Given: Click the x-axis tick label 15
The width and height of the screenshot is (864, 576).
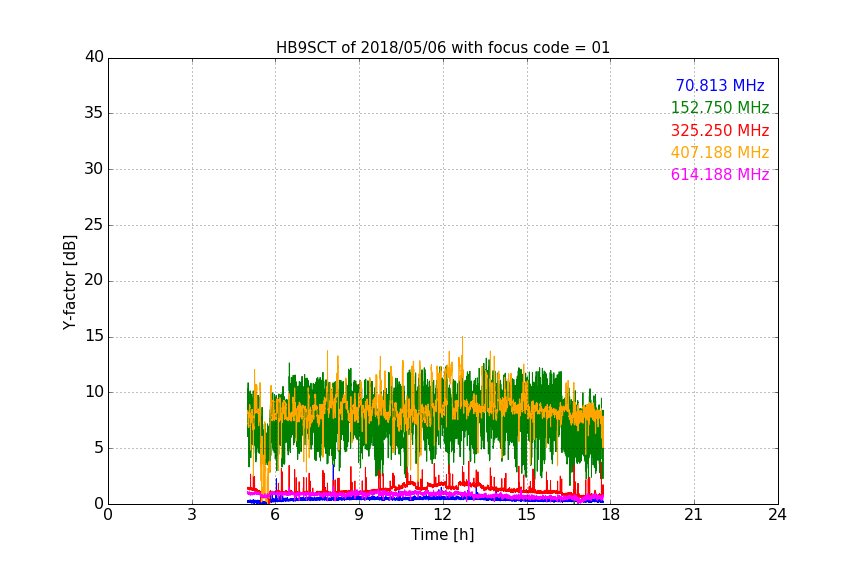Looking at the screenshot, I should point(527,515).
